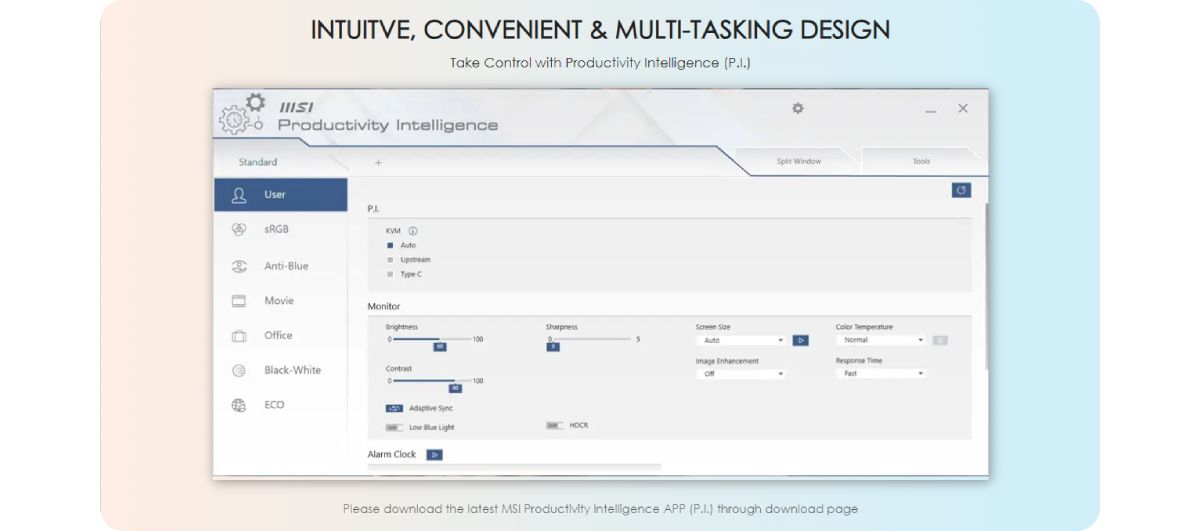Click the ECO globe icon
1200x531 pixels.
239,405
